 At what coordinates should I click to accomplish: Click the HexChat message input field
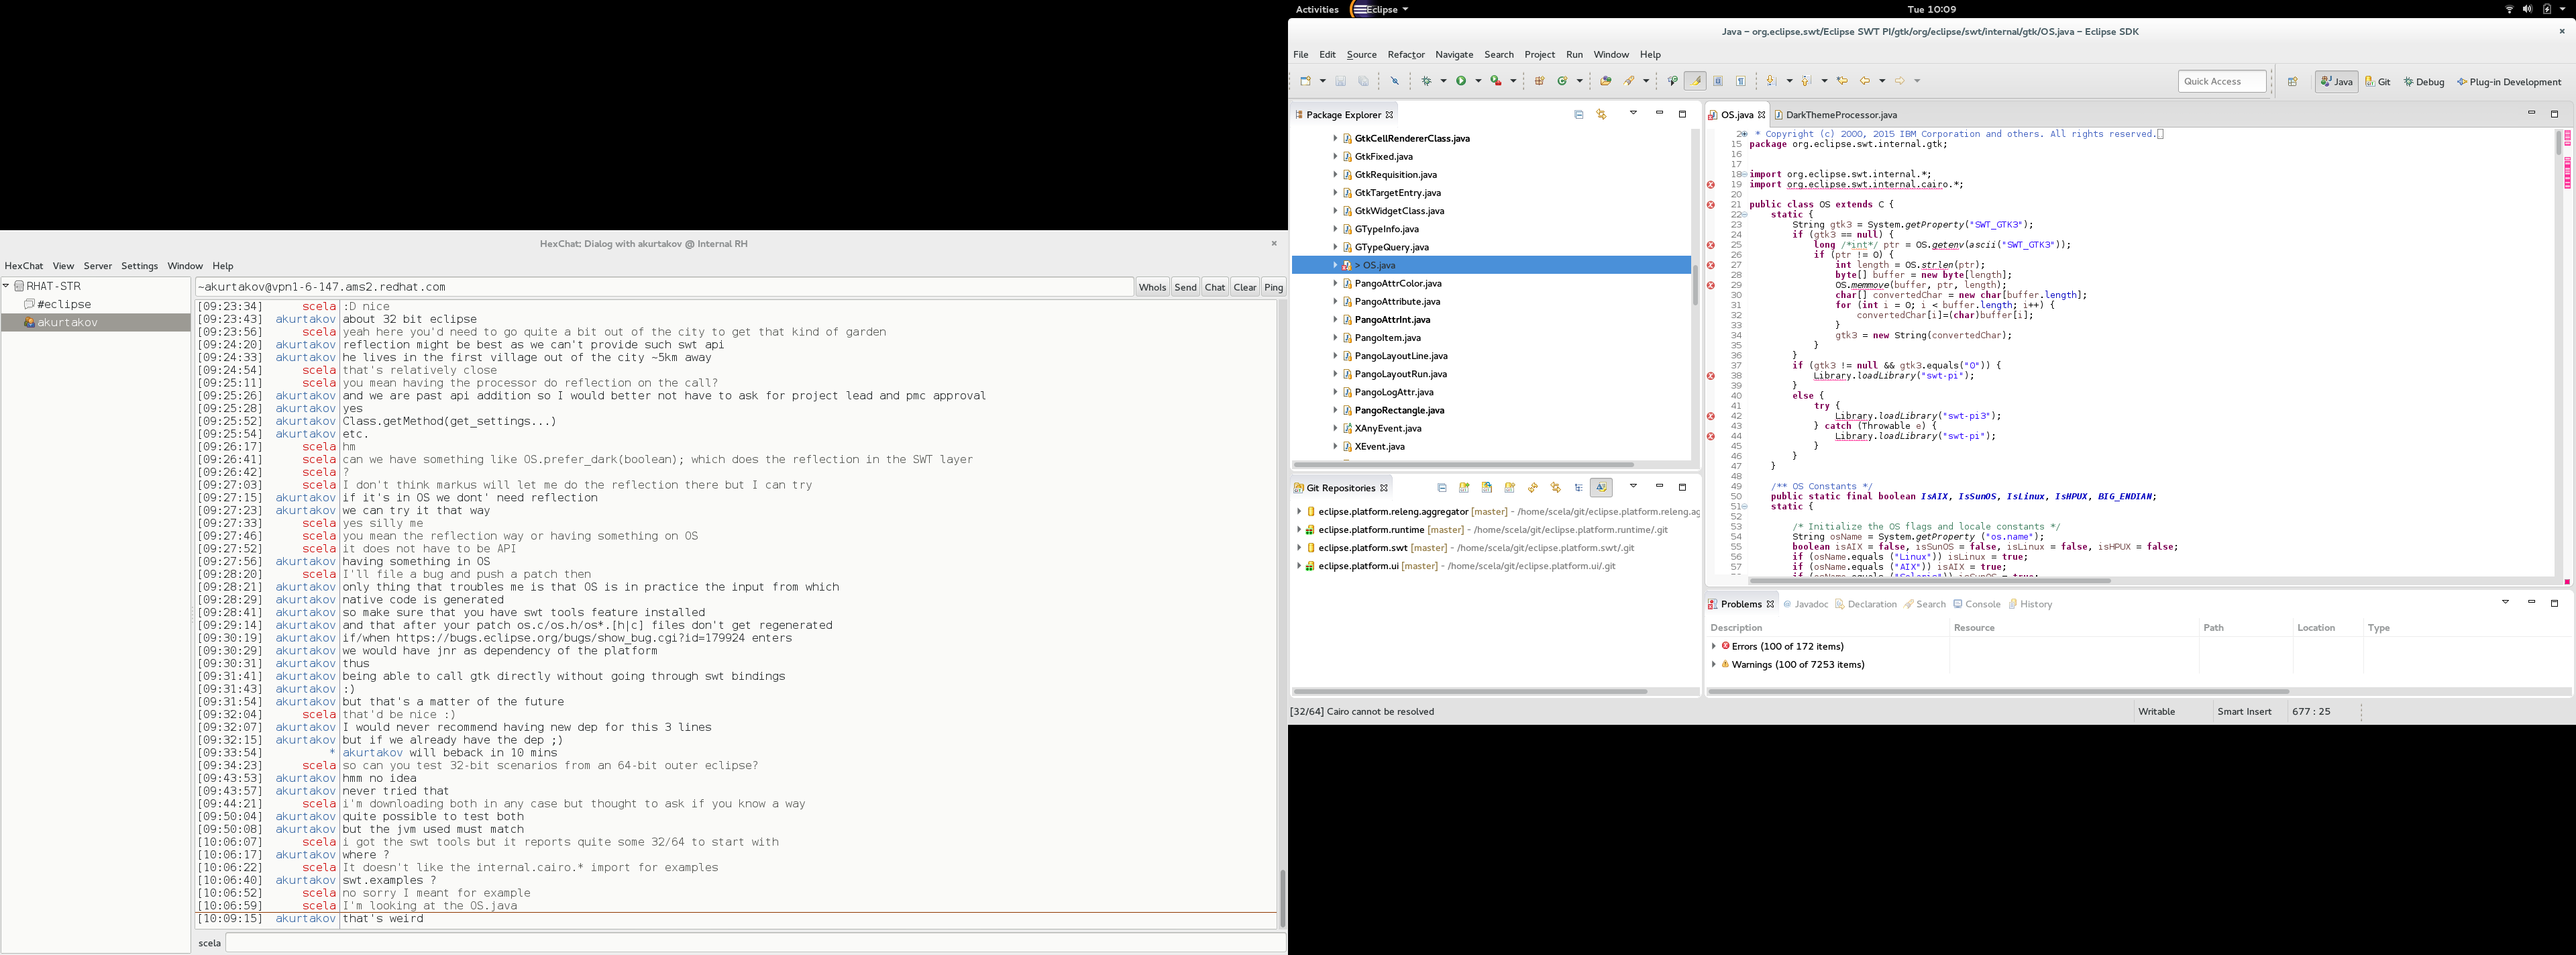tap(756, 943)
